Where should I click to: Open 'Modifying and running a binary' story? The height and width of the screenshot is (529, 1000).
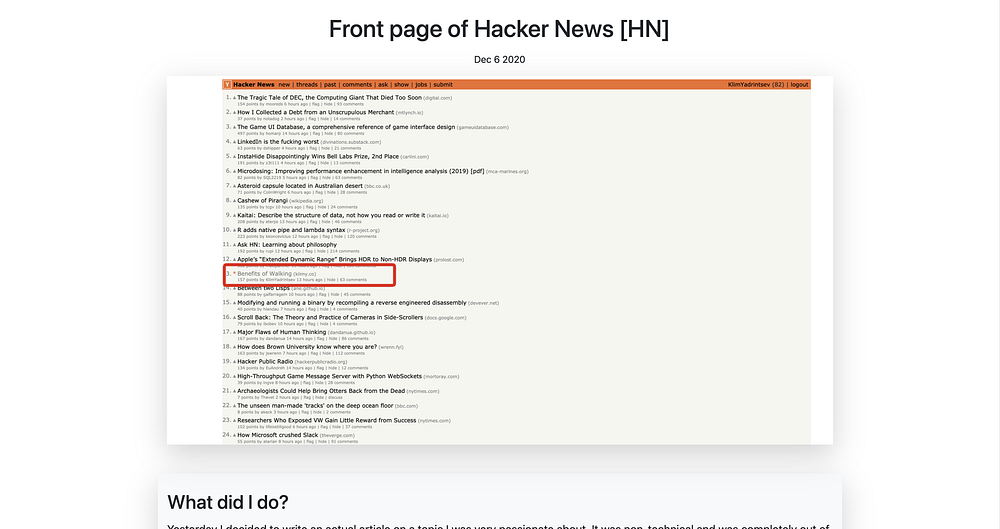click(351, 302)
